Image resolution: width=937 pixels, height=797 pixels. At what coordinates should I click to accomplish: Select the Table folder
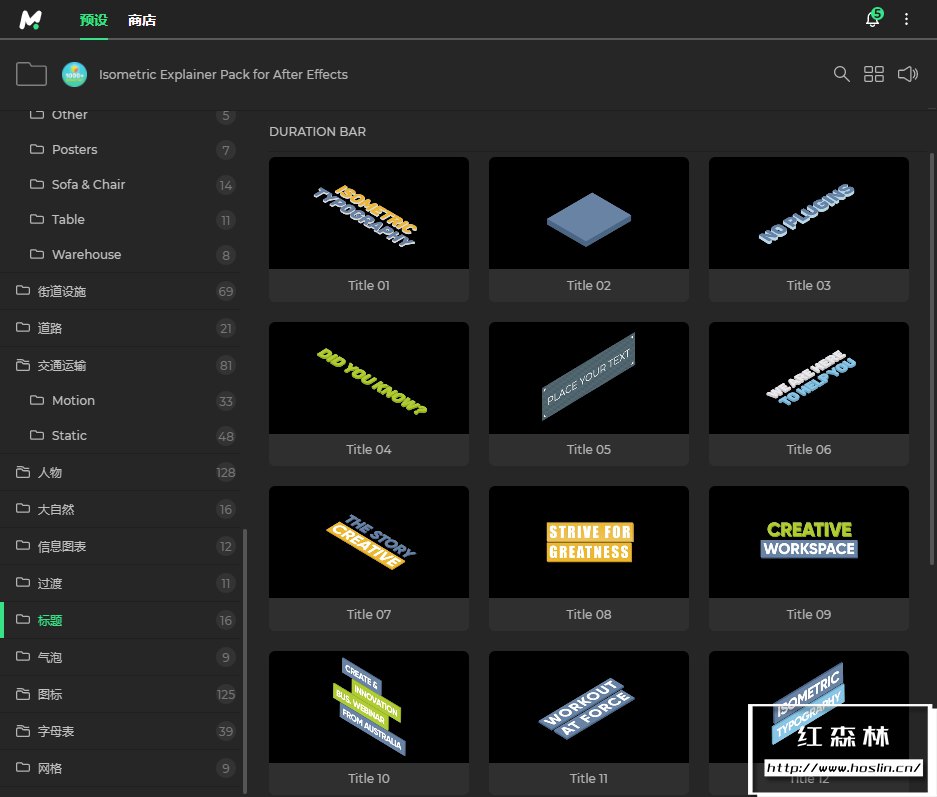pos(120,220)
